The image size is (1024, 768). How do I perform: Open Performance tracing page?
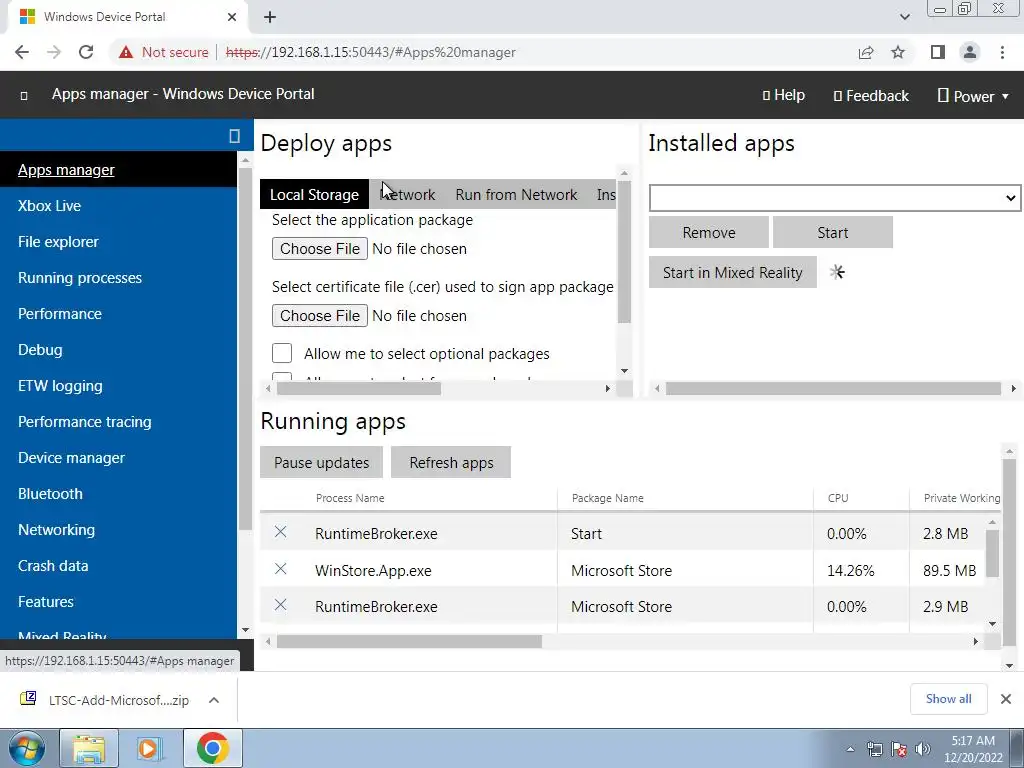coord(85,422)
